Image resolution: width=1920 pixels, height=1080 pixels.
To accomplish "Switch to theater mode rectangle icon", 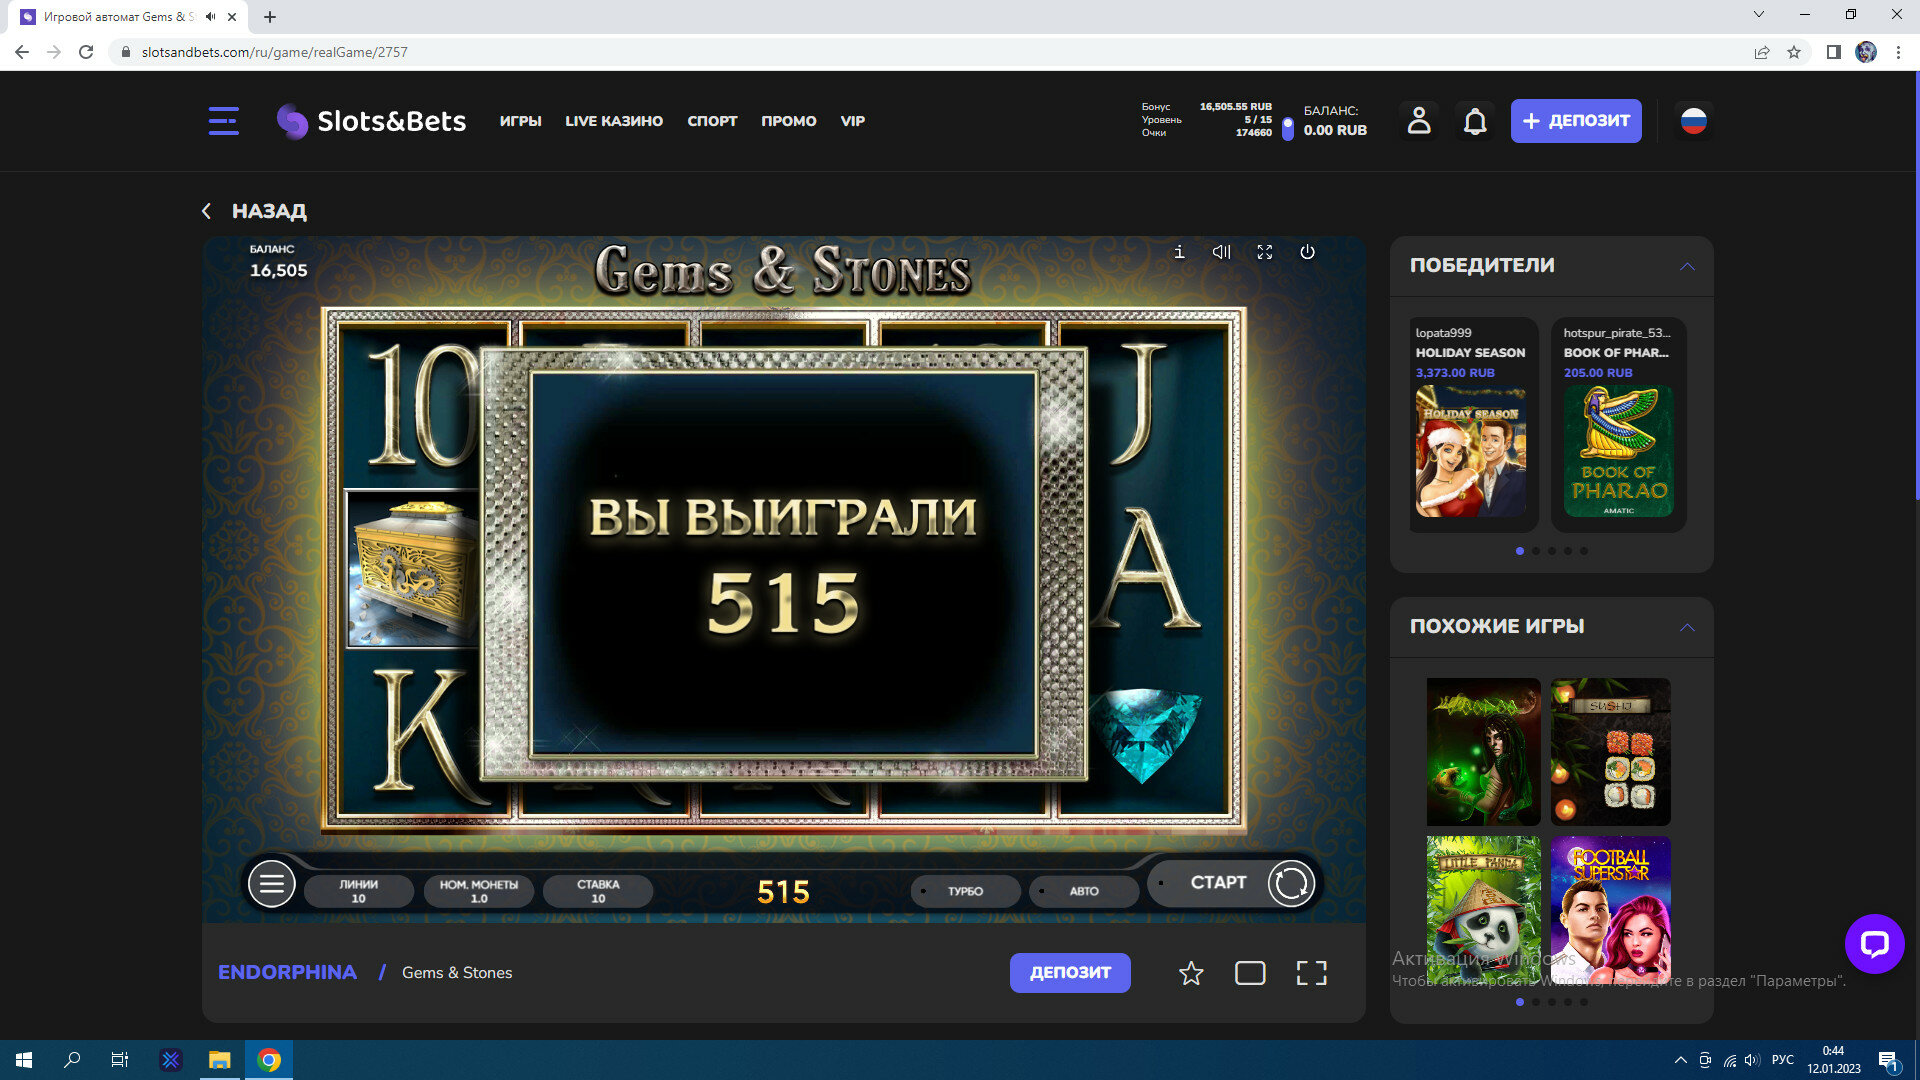I will 1250,973.
